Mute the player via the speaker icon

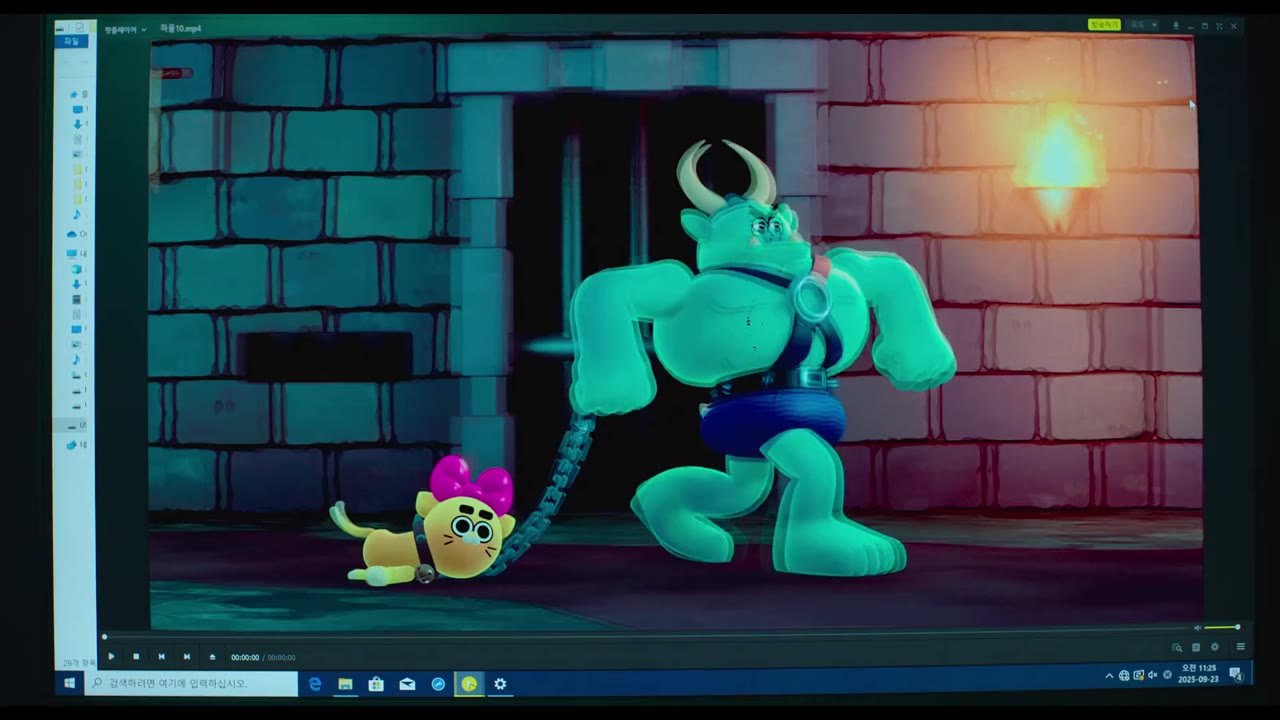tap(1198, 628)
